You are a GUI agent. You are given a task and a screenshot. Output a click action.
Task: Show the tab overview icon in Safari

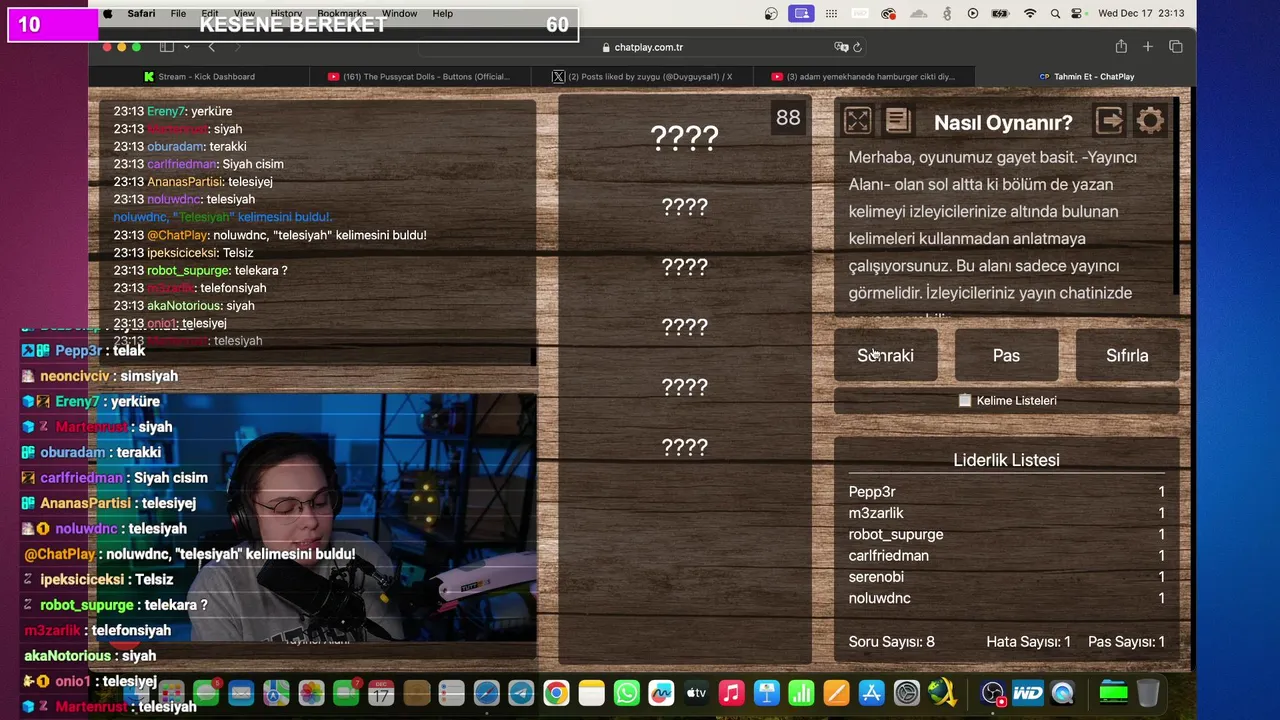(1176, 47)
